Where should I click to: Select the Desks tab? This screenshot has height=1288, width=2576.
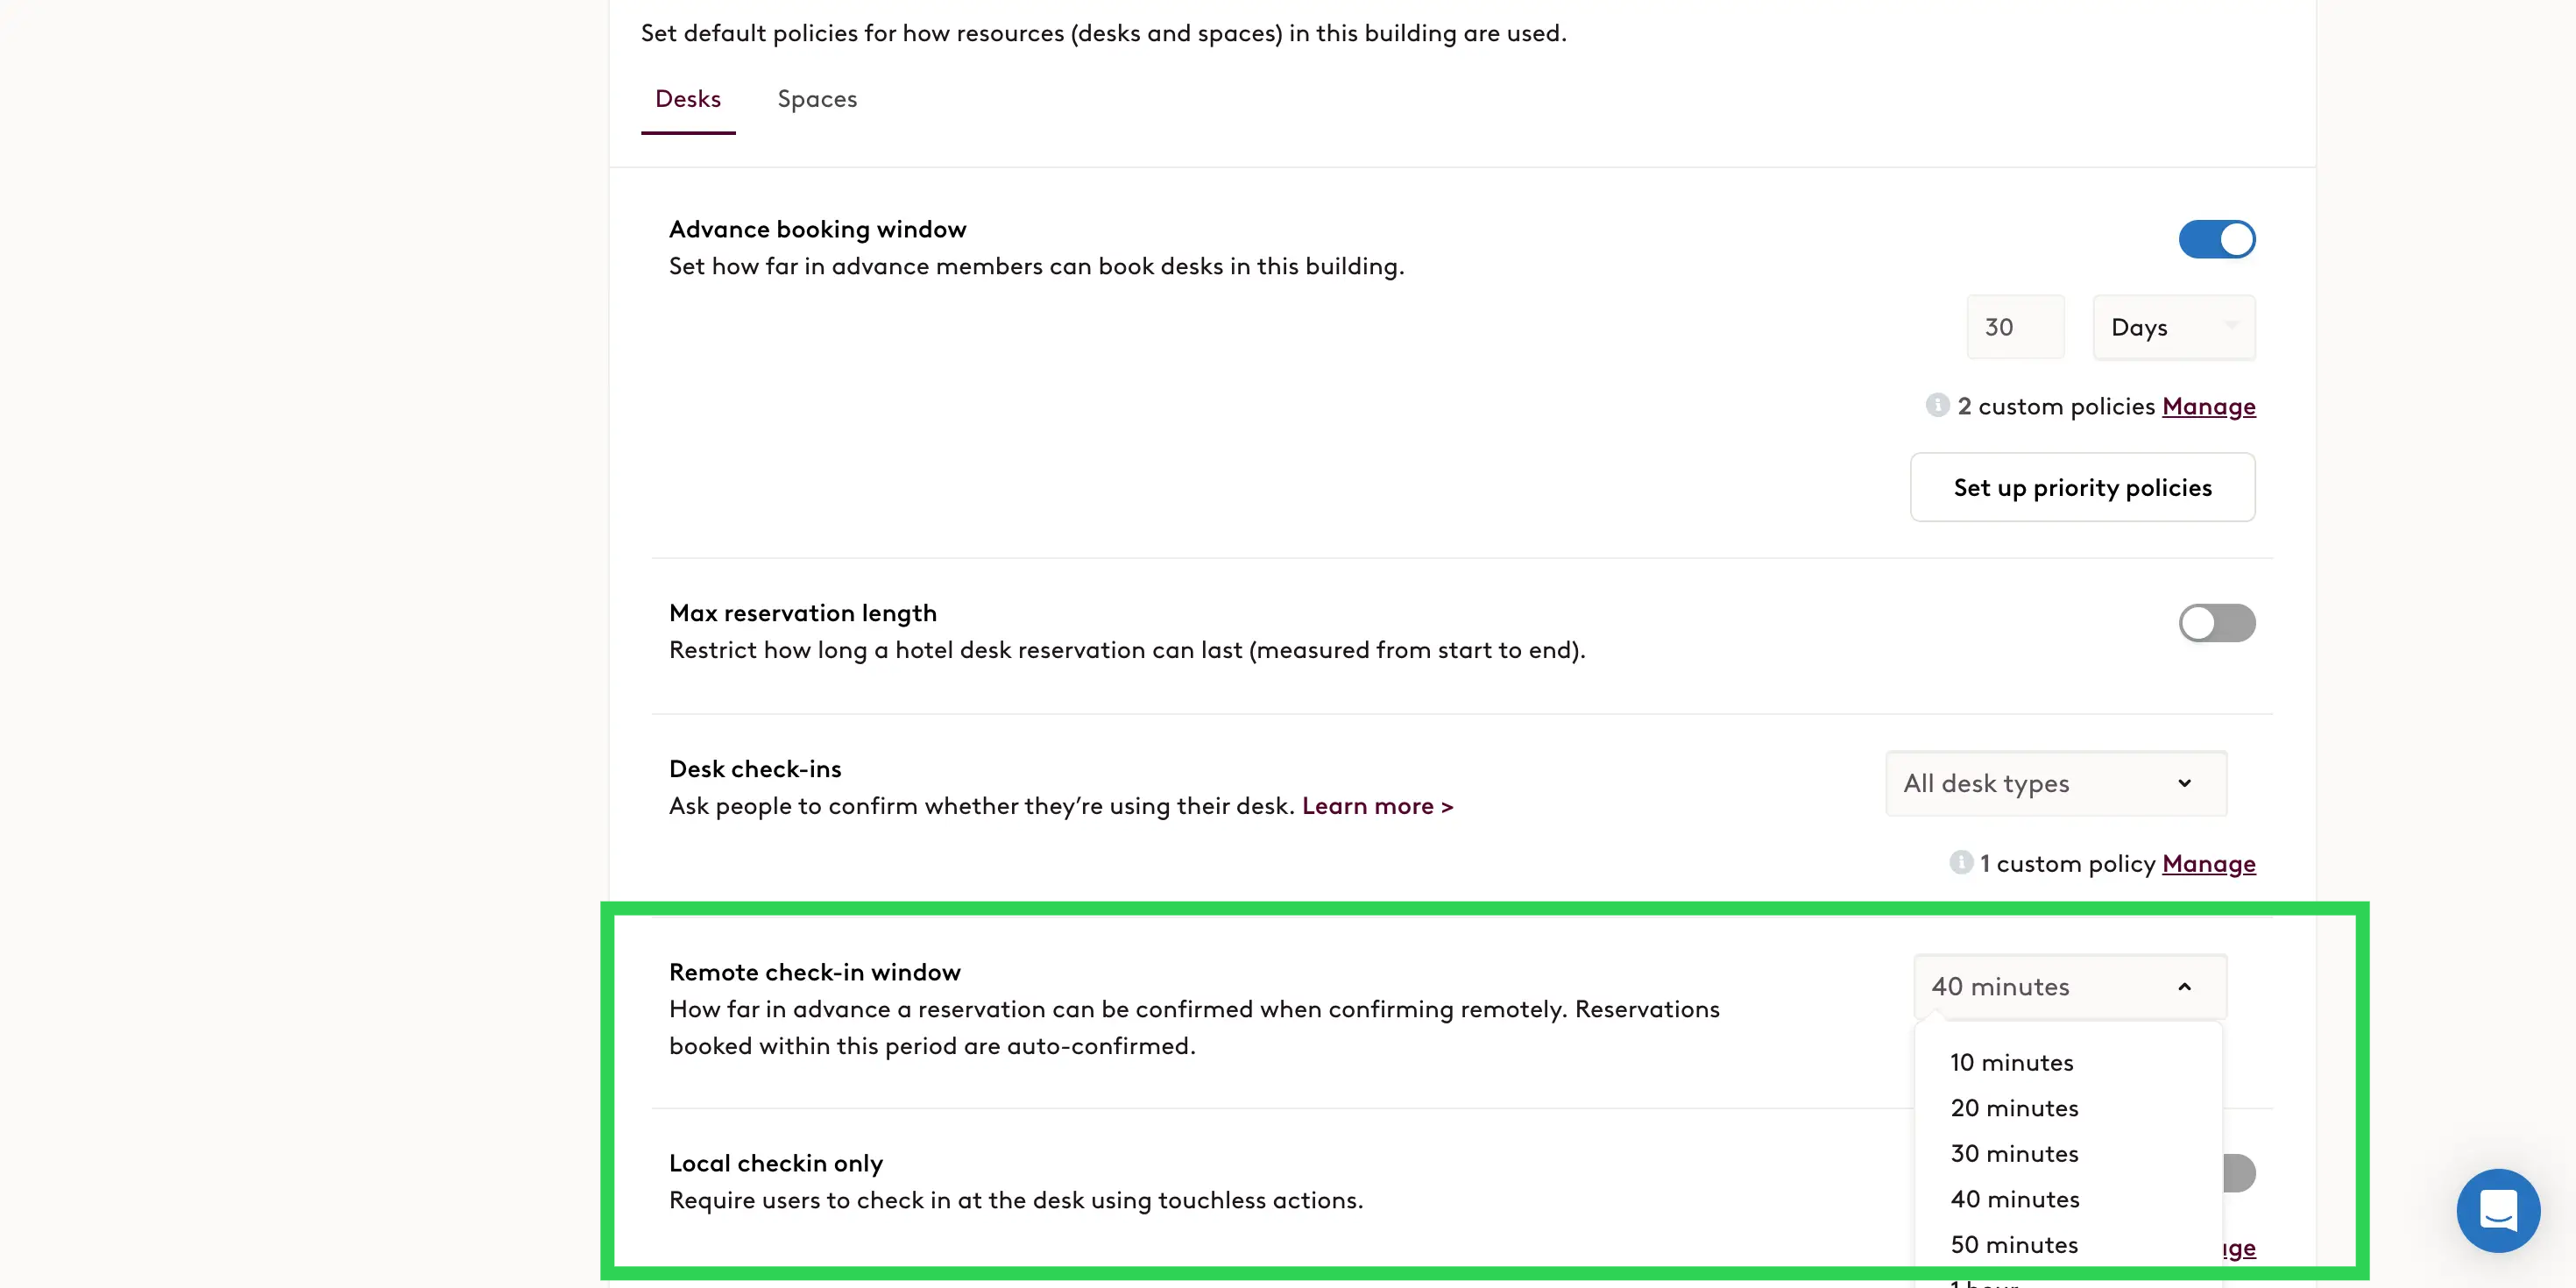[688, 99]
